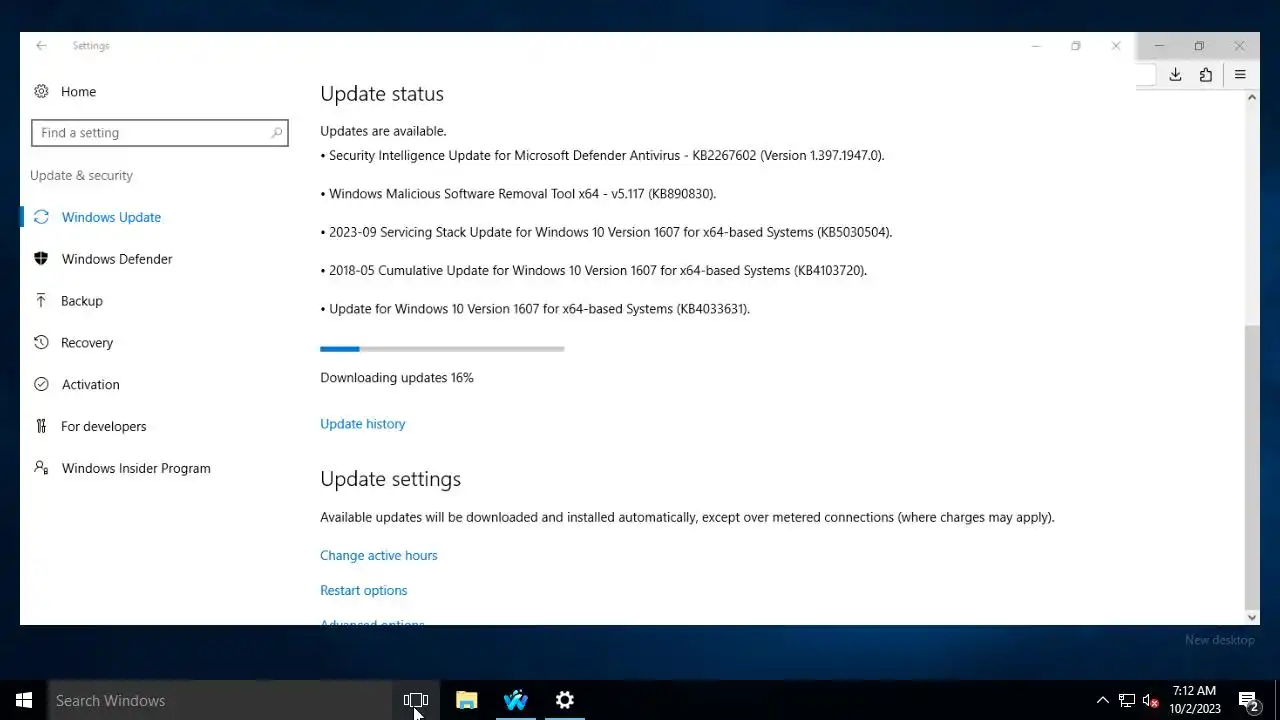This screenshot has width=1280, height=720.
Task: Open the Windows Update section
Action: coord(111,217)
